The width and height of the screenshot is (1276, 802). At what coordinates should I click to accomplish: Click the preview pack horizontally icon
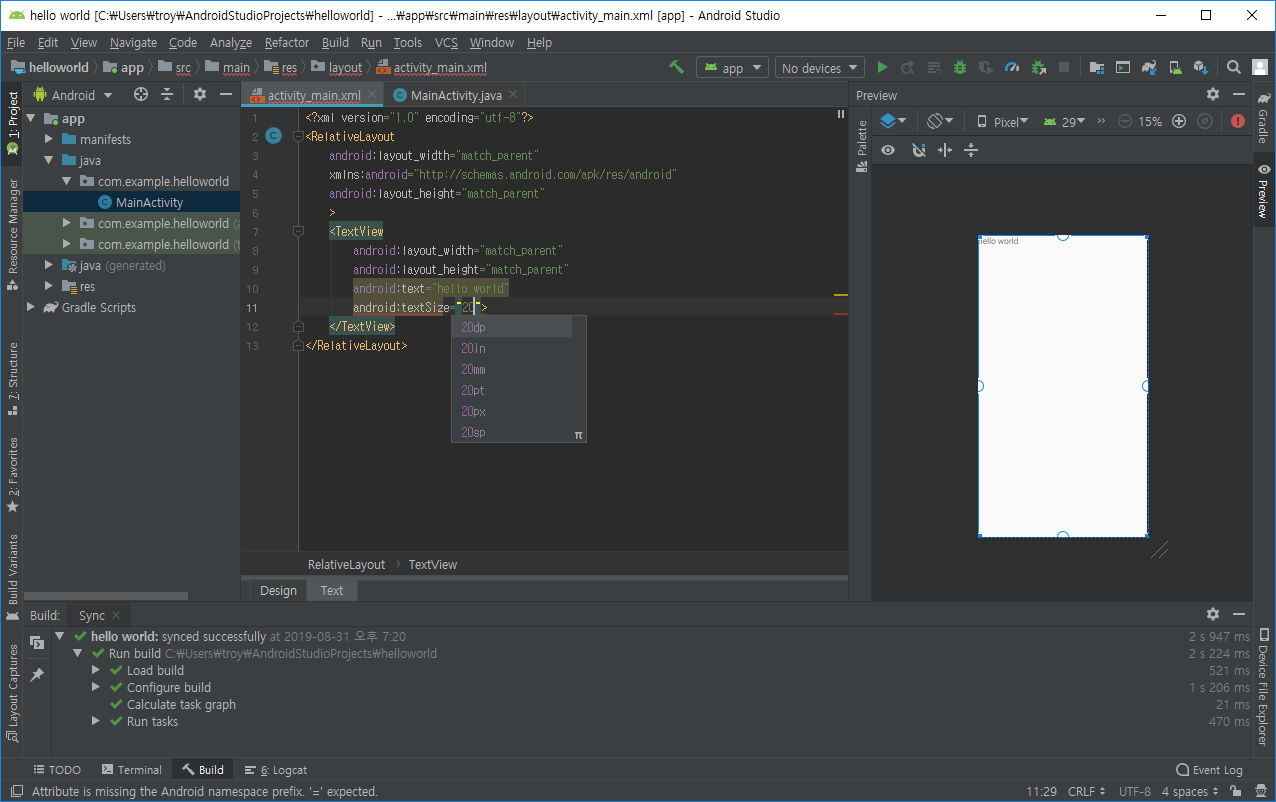tap(945, 150)
